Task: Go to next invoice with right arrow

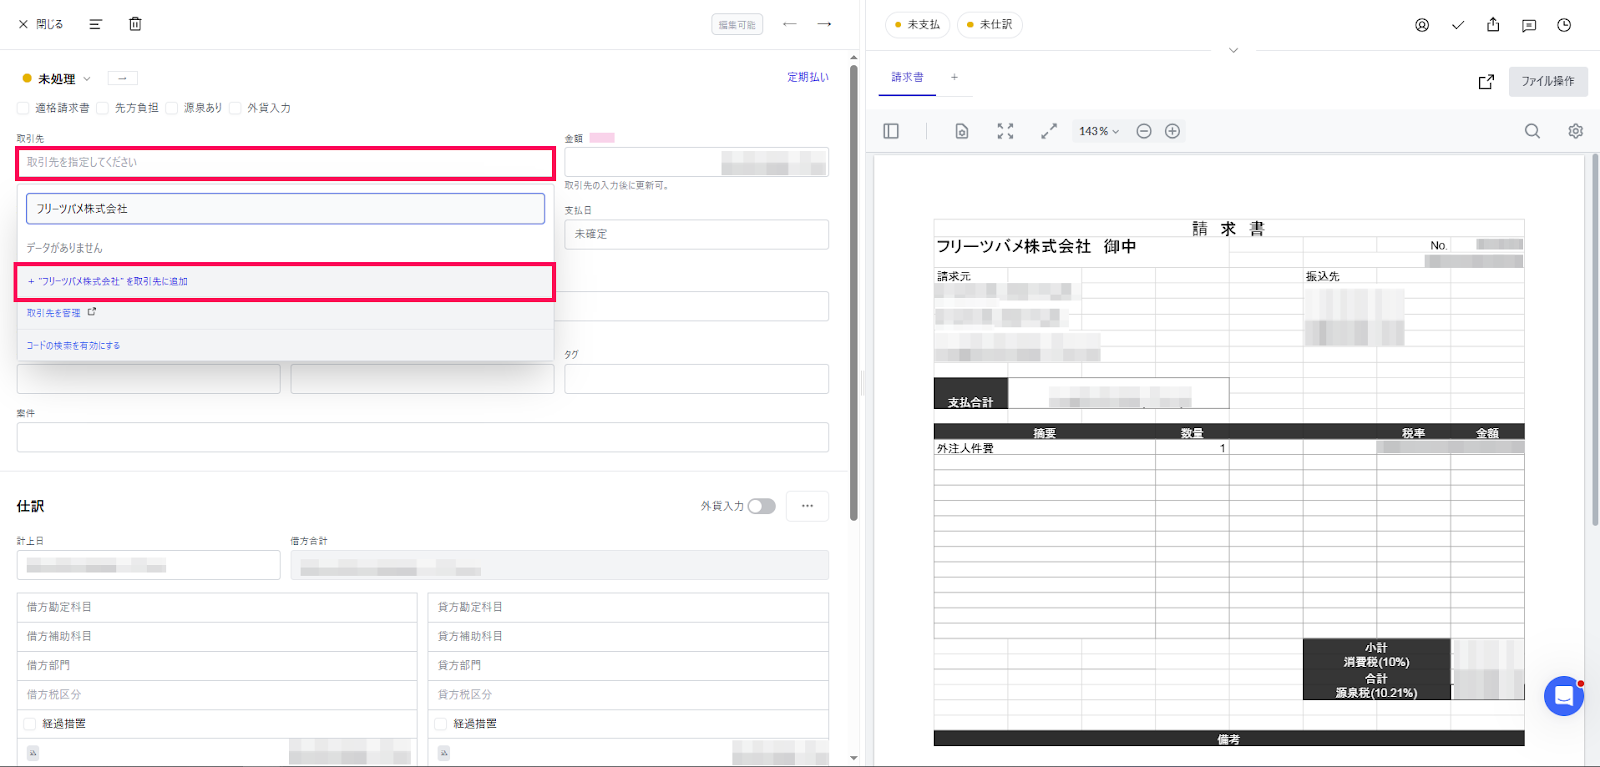Action: click(x=824, y=24)
